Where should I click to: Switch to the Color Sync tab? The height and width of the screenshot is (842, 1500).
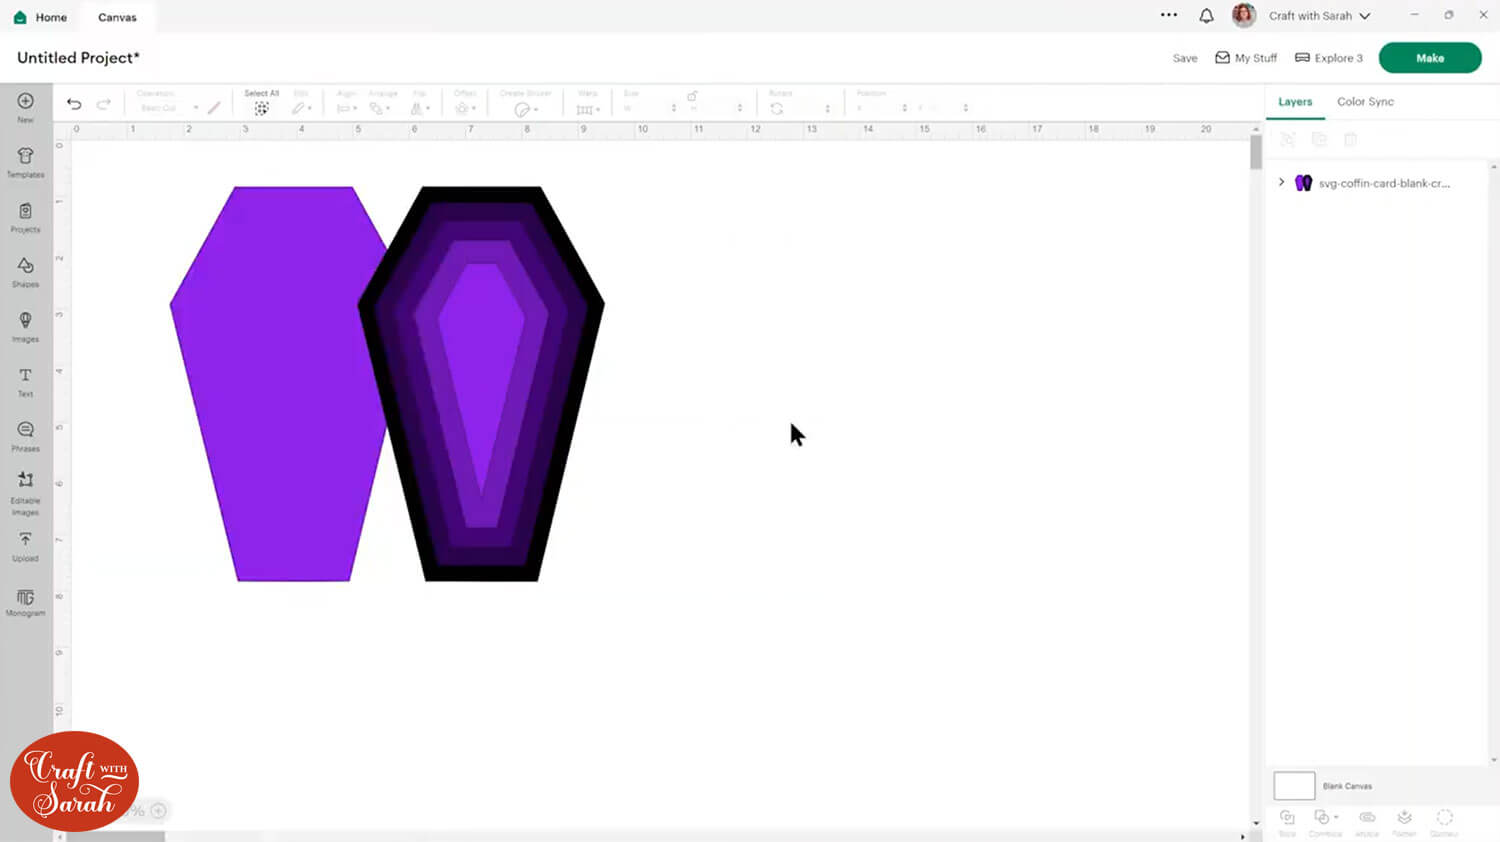pos(1365,102)
